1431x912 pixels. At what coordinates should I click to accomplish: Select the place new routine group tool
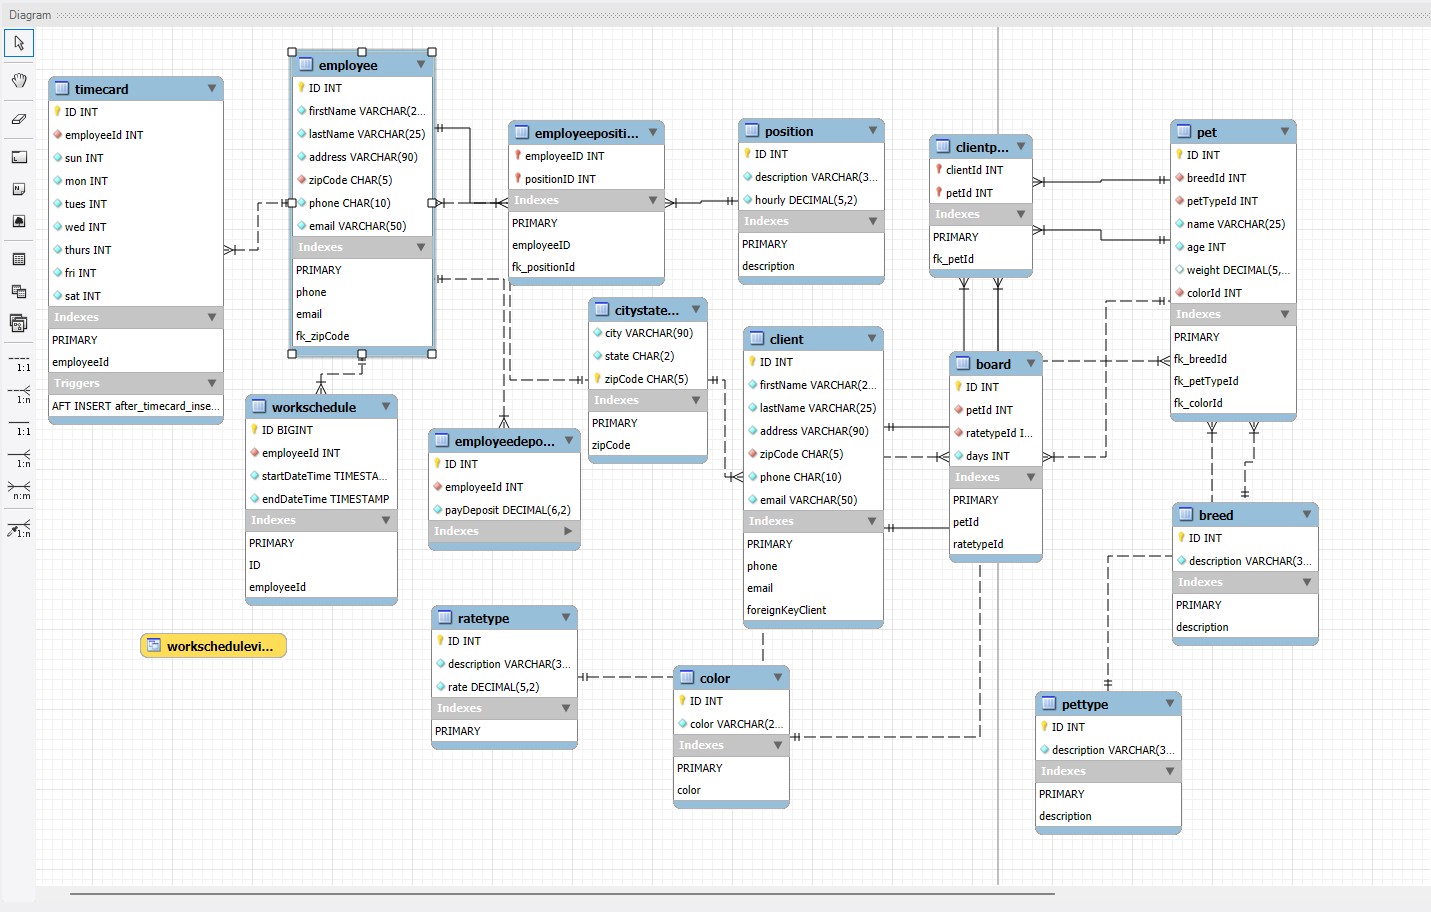[18, 323]
